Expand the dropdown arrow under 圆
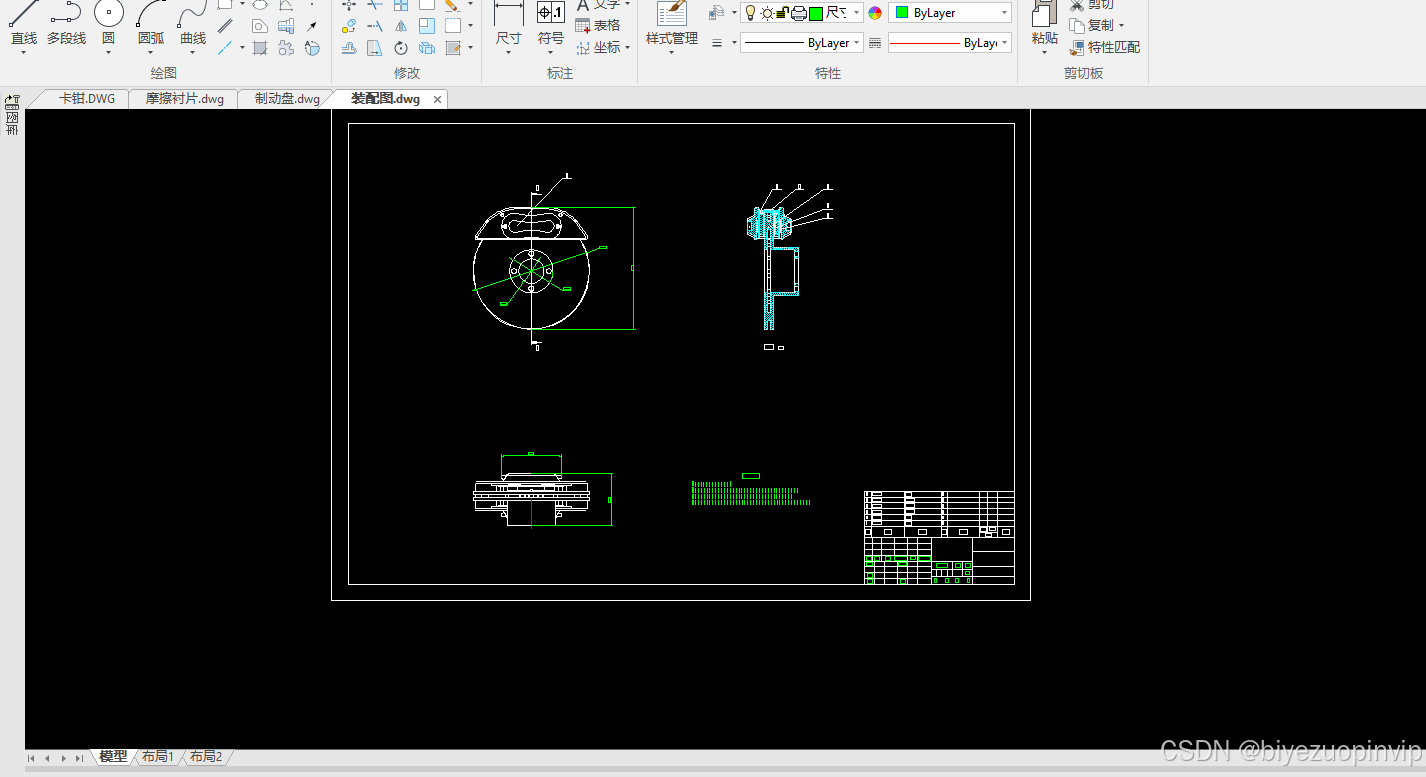This screenshot has height=777, width=1426. click(x=109, y=52)
